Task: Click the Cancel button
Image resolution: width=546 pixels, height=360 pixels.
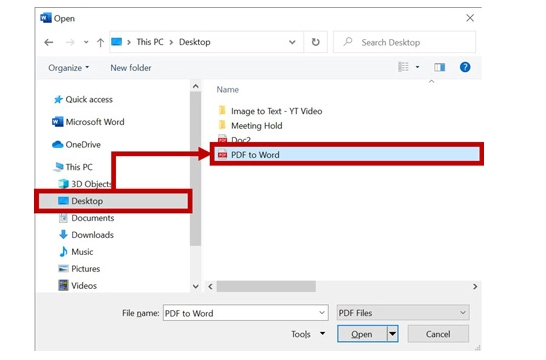Action: [438, 334]
